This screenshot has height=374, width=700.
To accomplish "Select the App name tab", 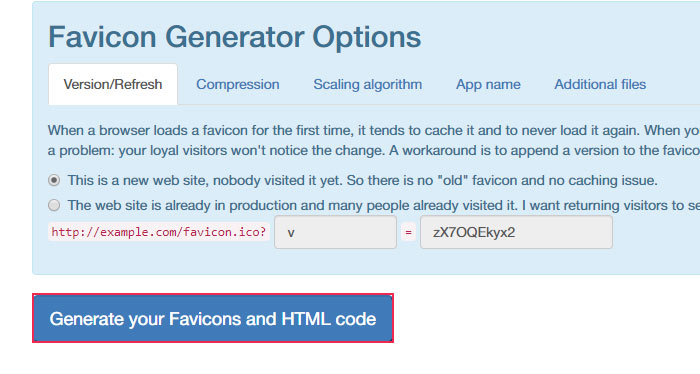I will tap(488, 84).
